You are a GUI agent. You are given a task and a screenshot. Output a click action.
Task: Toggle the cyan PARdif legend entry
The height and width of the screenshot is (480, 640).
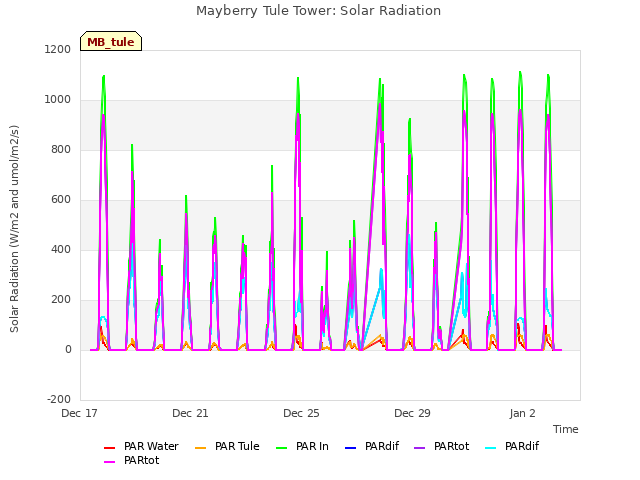[x=512, y=446]
